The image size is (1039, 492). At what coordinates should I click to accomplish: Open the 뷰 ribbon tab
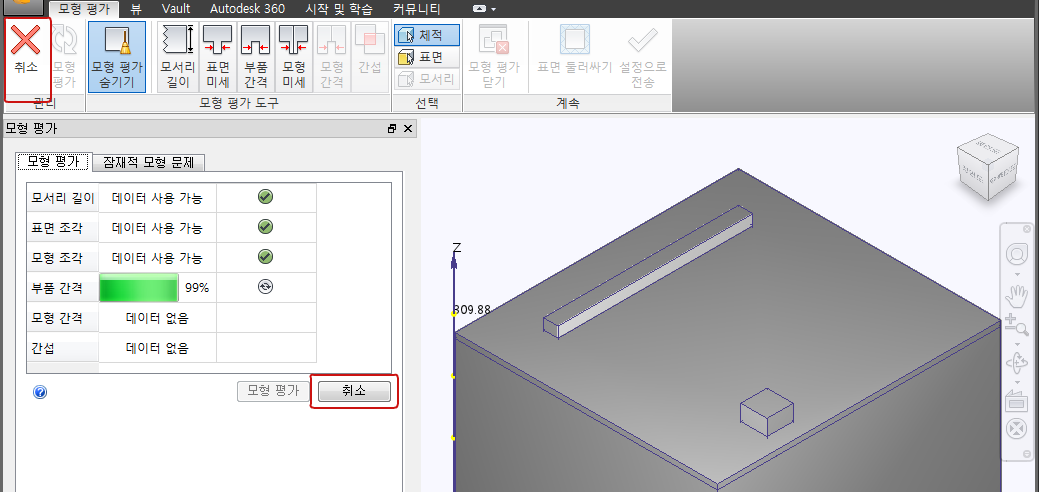pos(136,9)
